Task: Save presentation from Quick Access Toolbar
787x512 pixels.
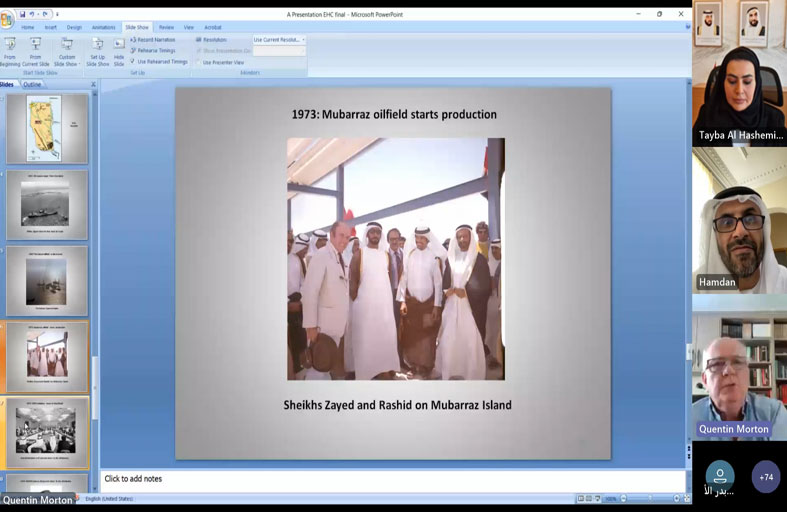Action: [x=22, y=14]
